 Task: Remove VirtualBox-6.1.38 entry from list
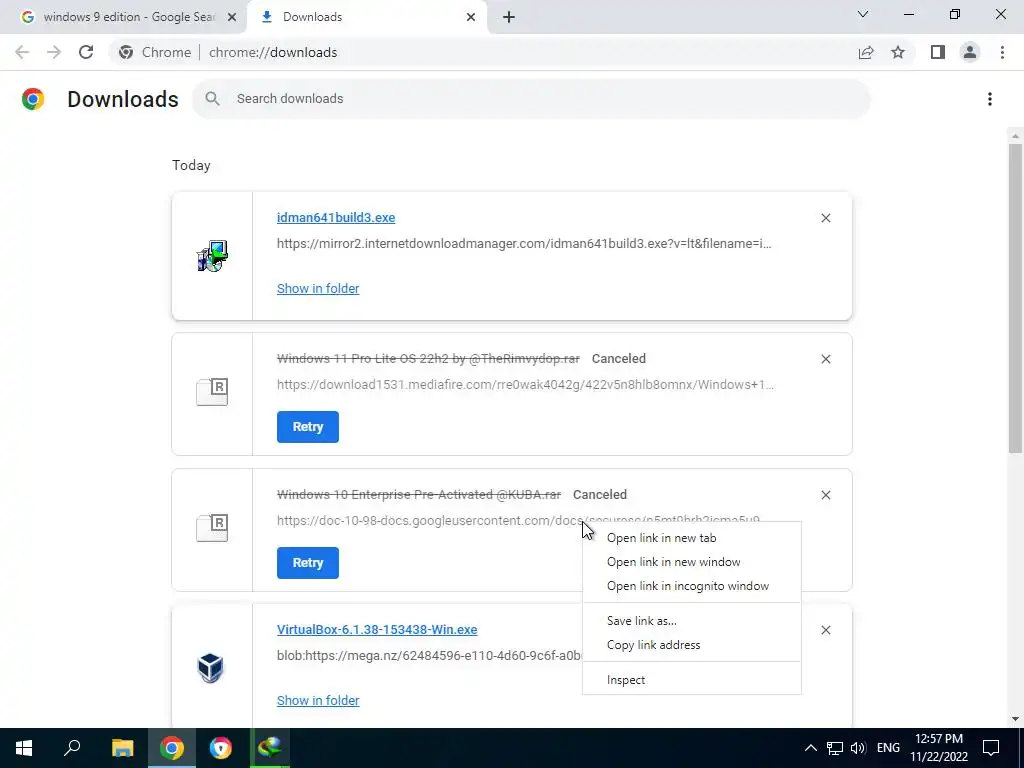coord(825,630)
